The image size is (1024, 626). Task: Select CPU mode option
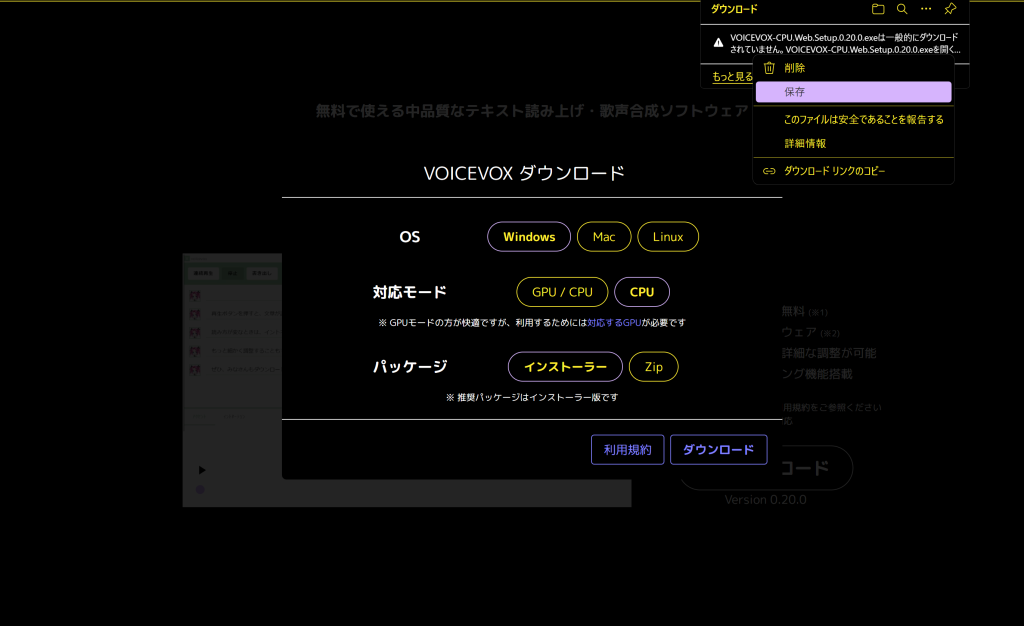[x=642, y=292]
